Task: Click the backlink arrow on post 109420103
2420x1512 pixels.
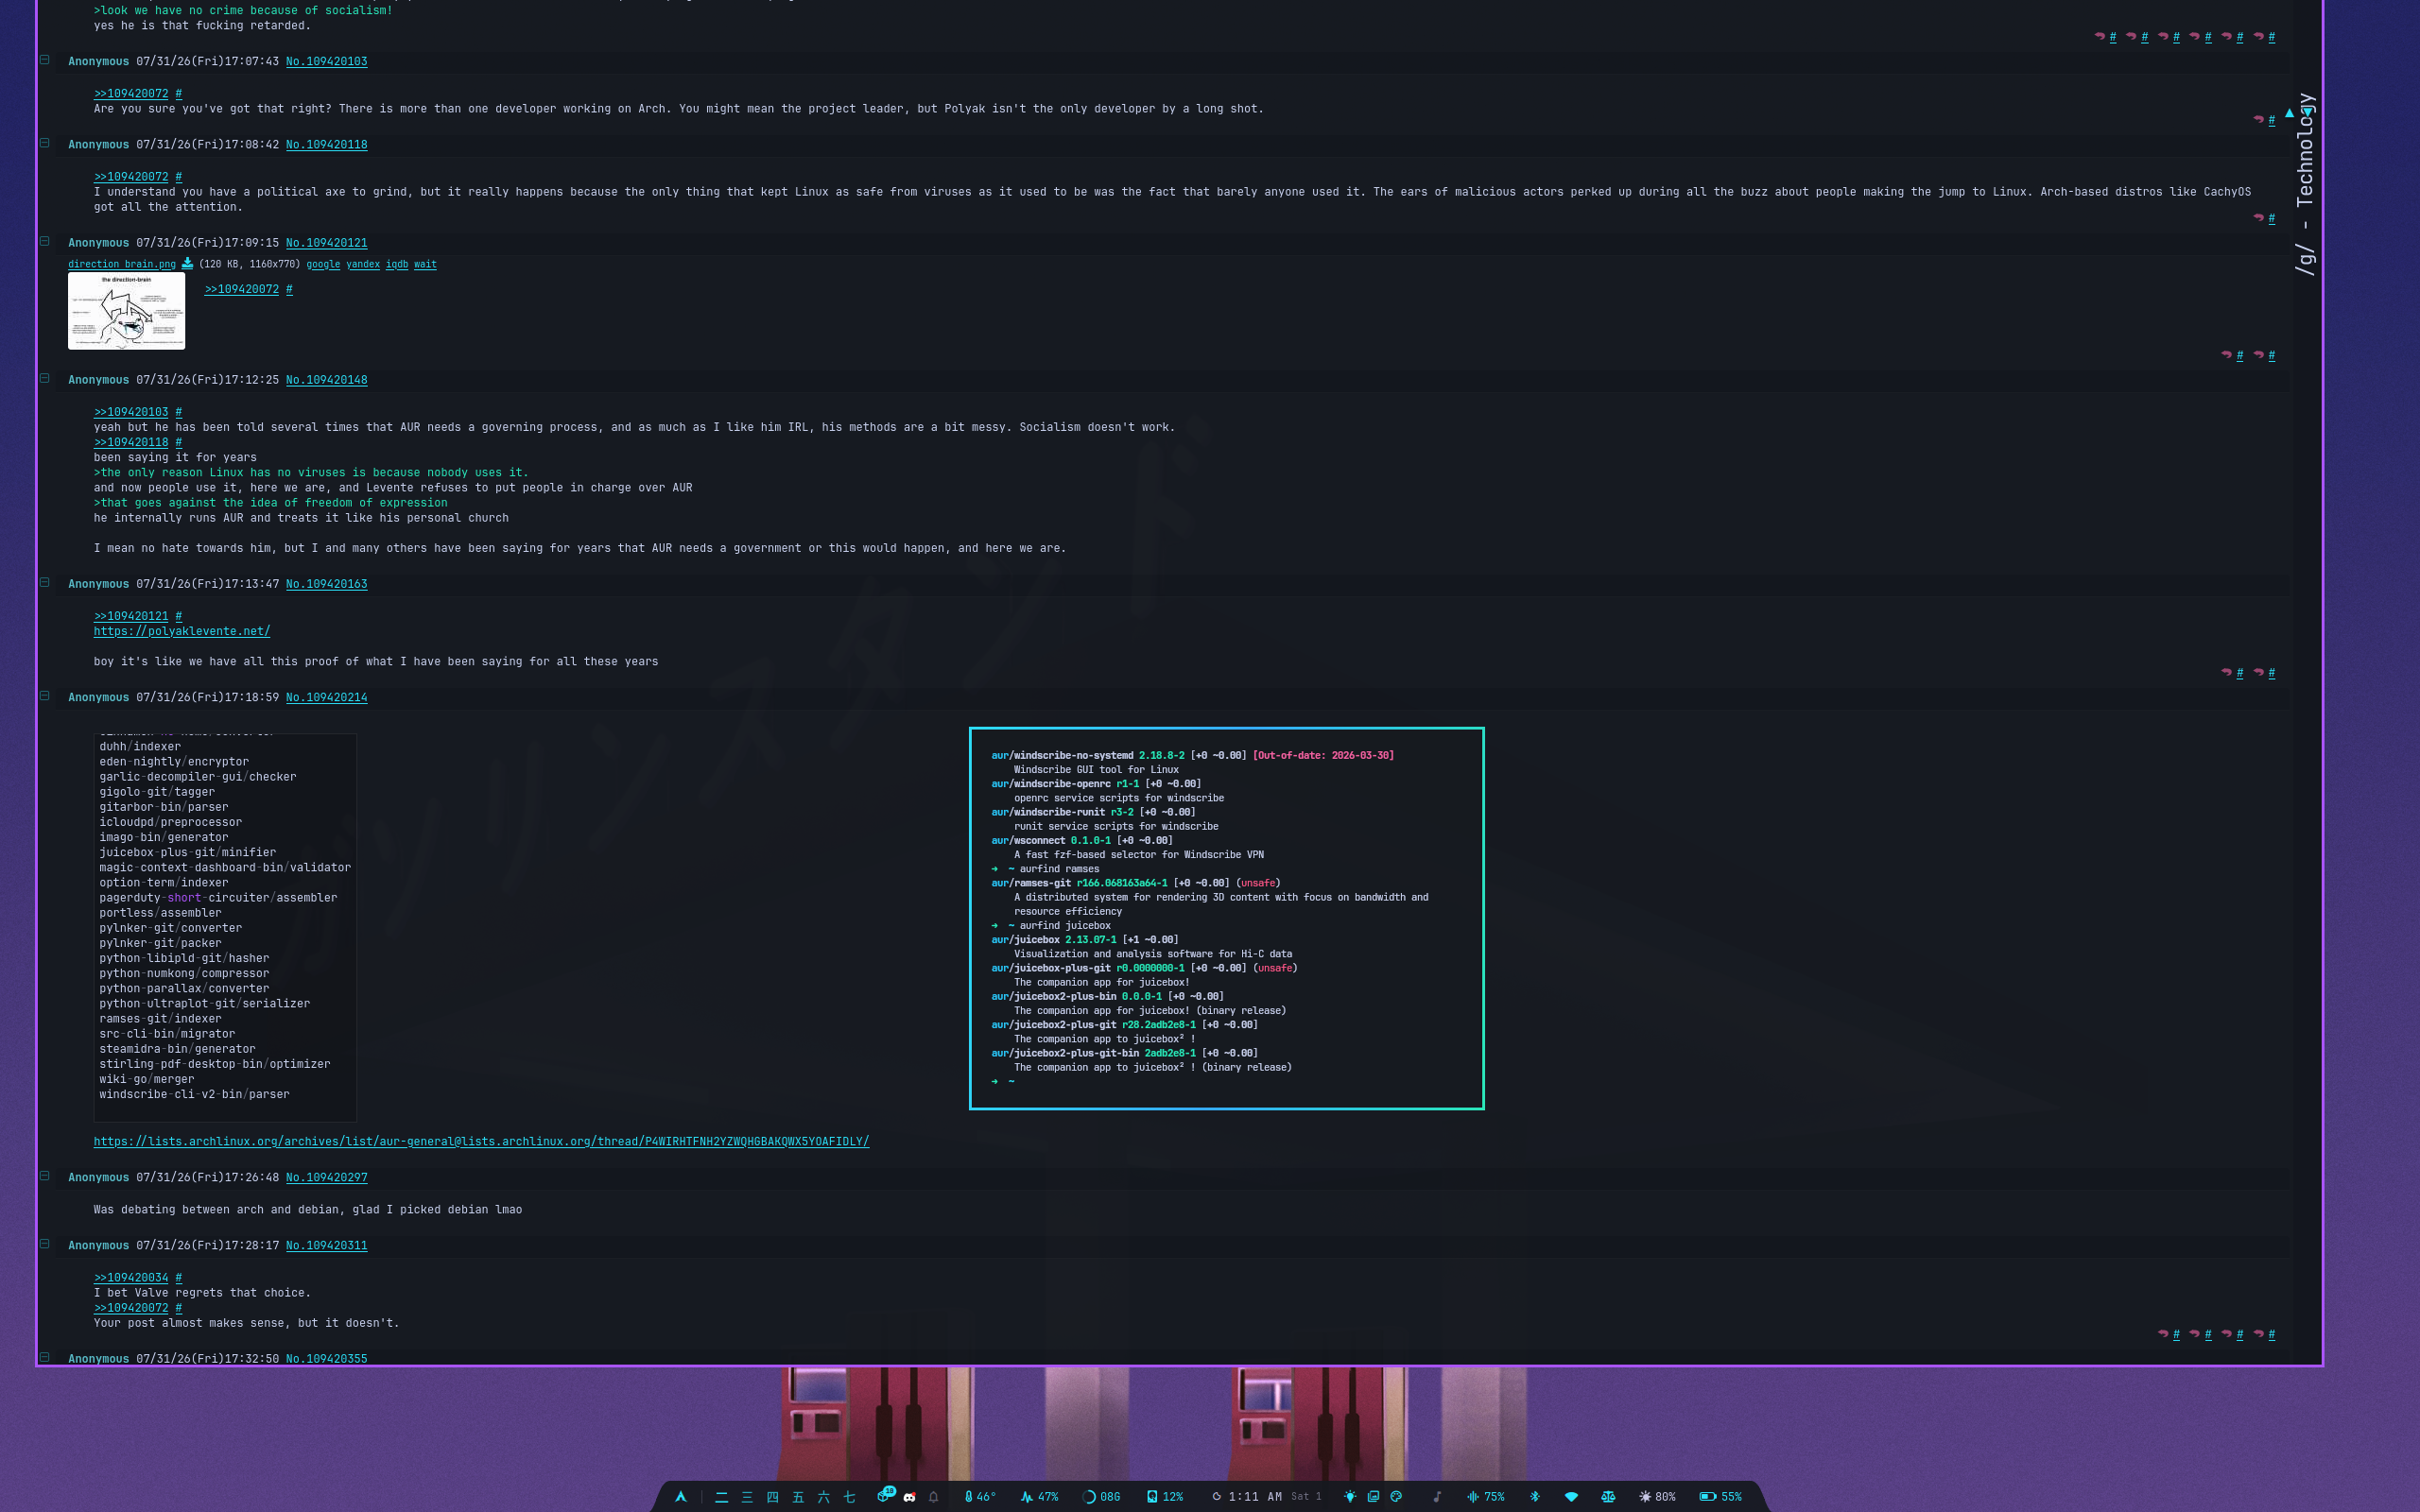Action: point(2258,120)
